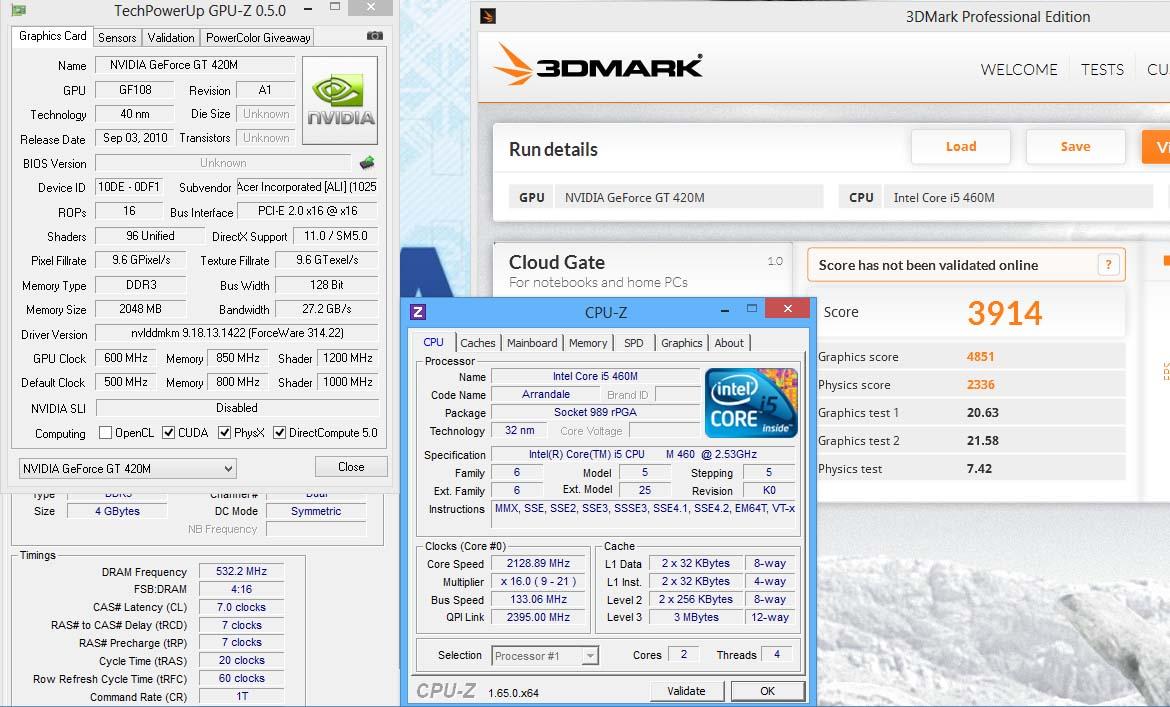Image resolution: width=1170 pixels, height=707 pixels.
Task: Click the Level 3 cache value 3 MBytes
Action: [x=695, y=617]
